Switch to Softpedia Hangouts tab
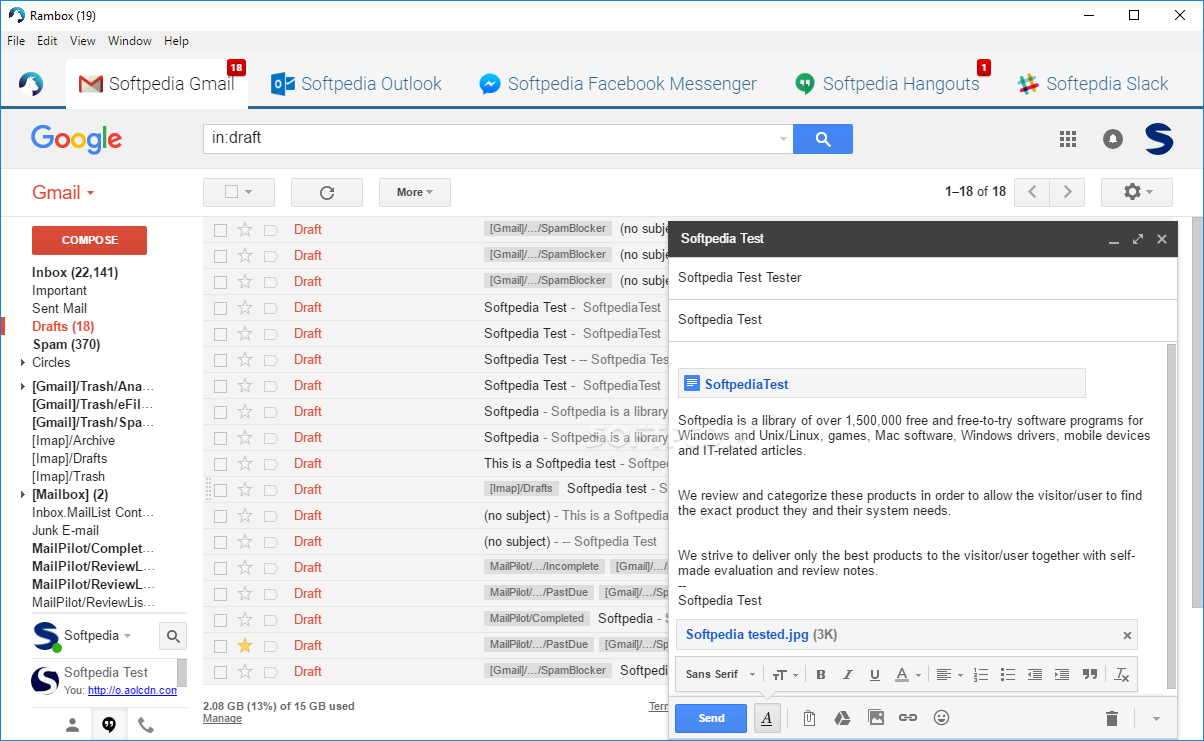1204x741 pixels. (889, 84)
